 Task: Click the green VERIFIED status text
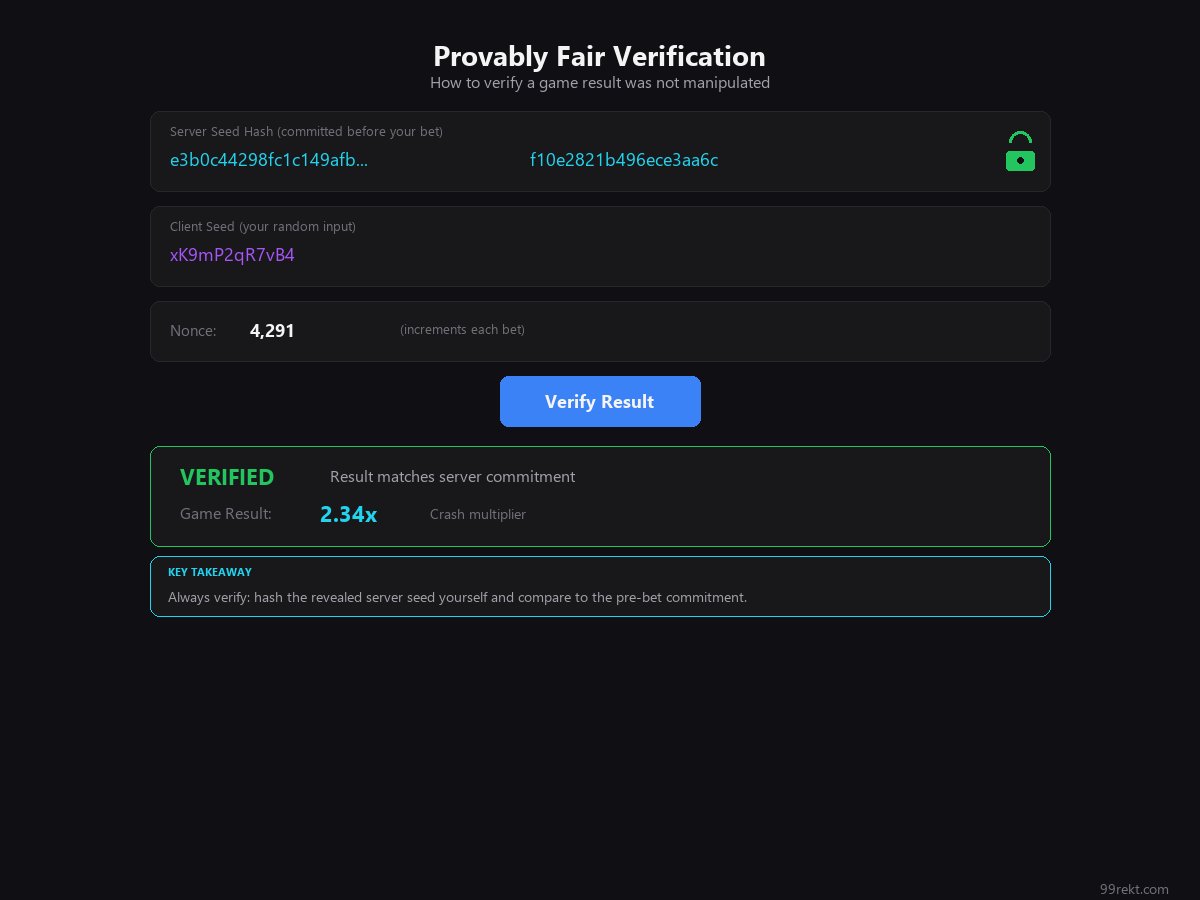tap(227, 478)
